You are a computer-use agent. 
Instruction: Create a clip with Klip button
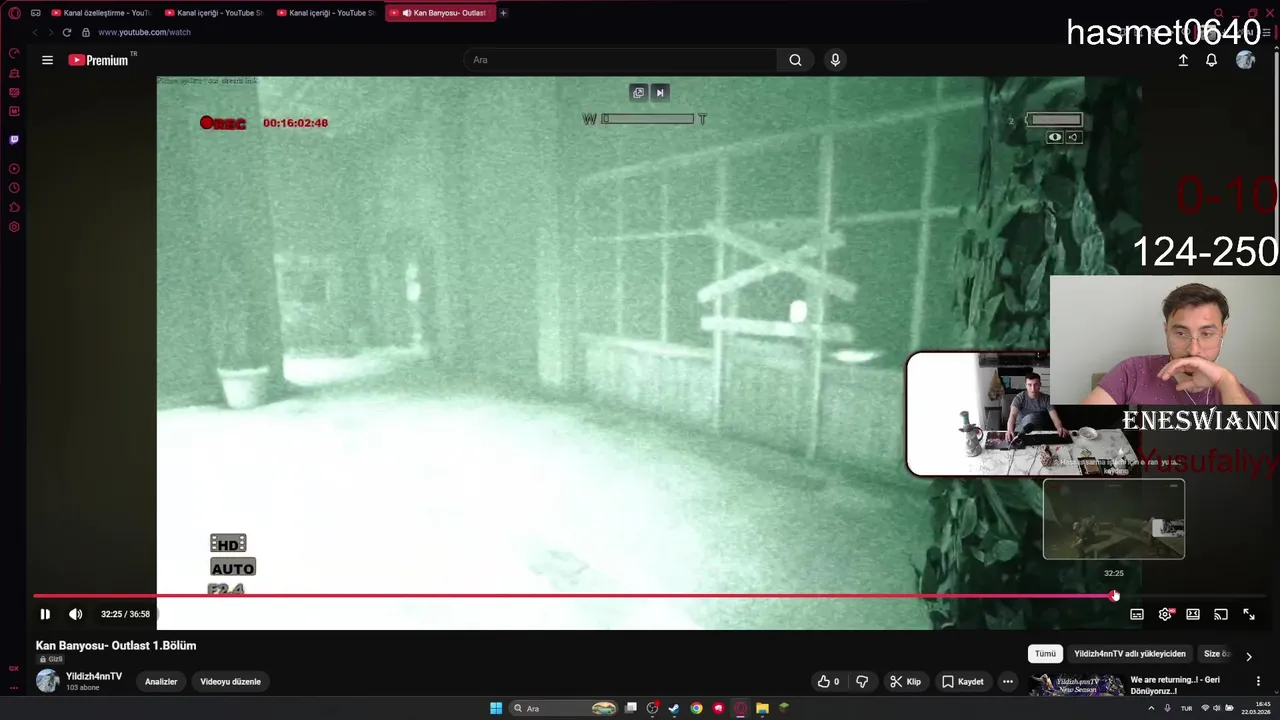coord(905,682)
